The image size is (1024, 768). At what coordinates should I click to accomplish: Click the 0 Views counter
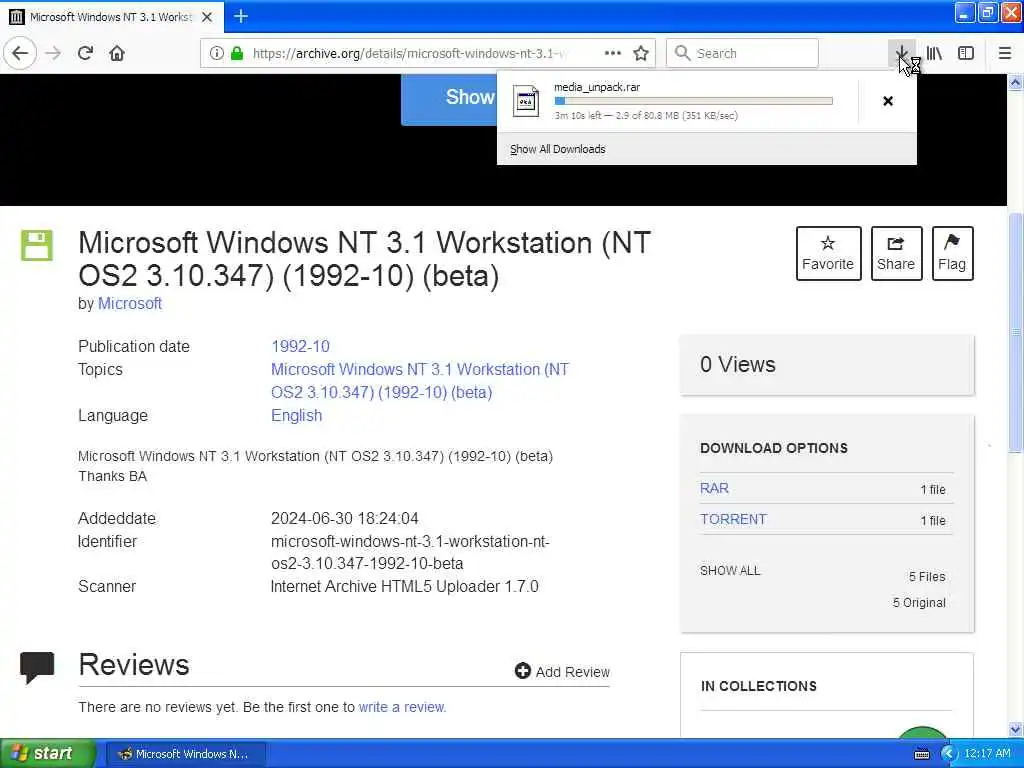pyautogui.click(x=738, y=364)
